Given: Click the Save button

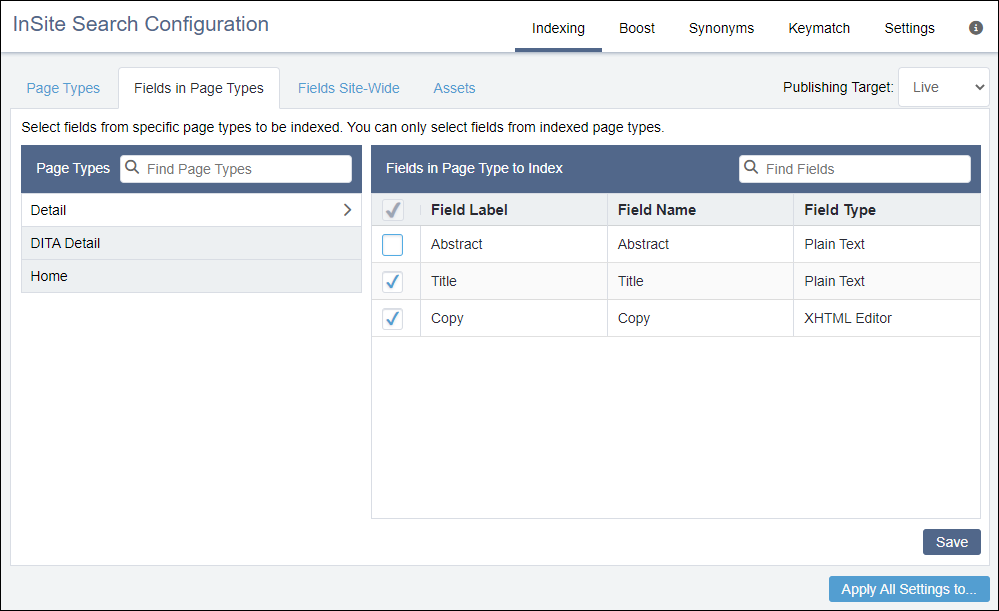Looking at the screenshot, I should (952, 542).
